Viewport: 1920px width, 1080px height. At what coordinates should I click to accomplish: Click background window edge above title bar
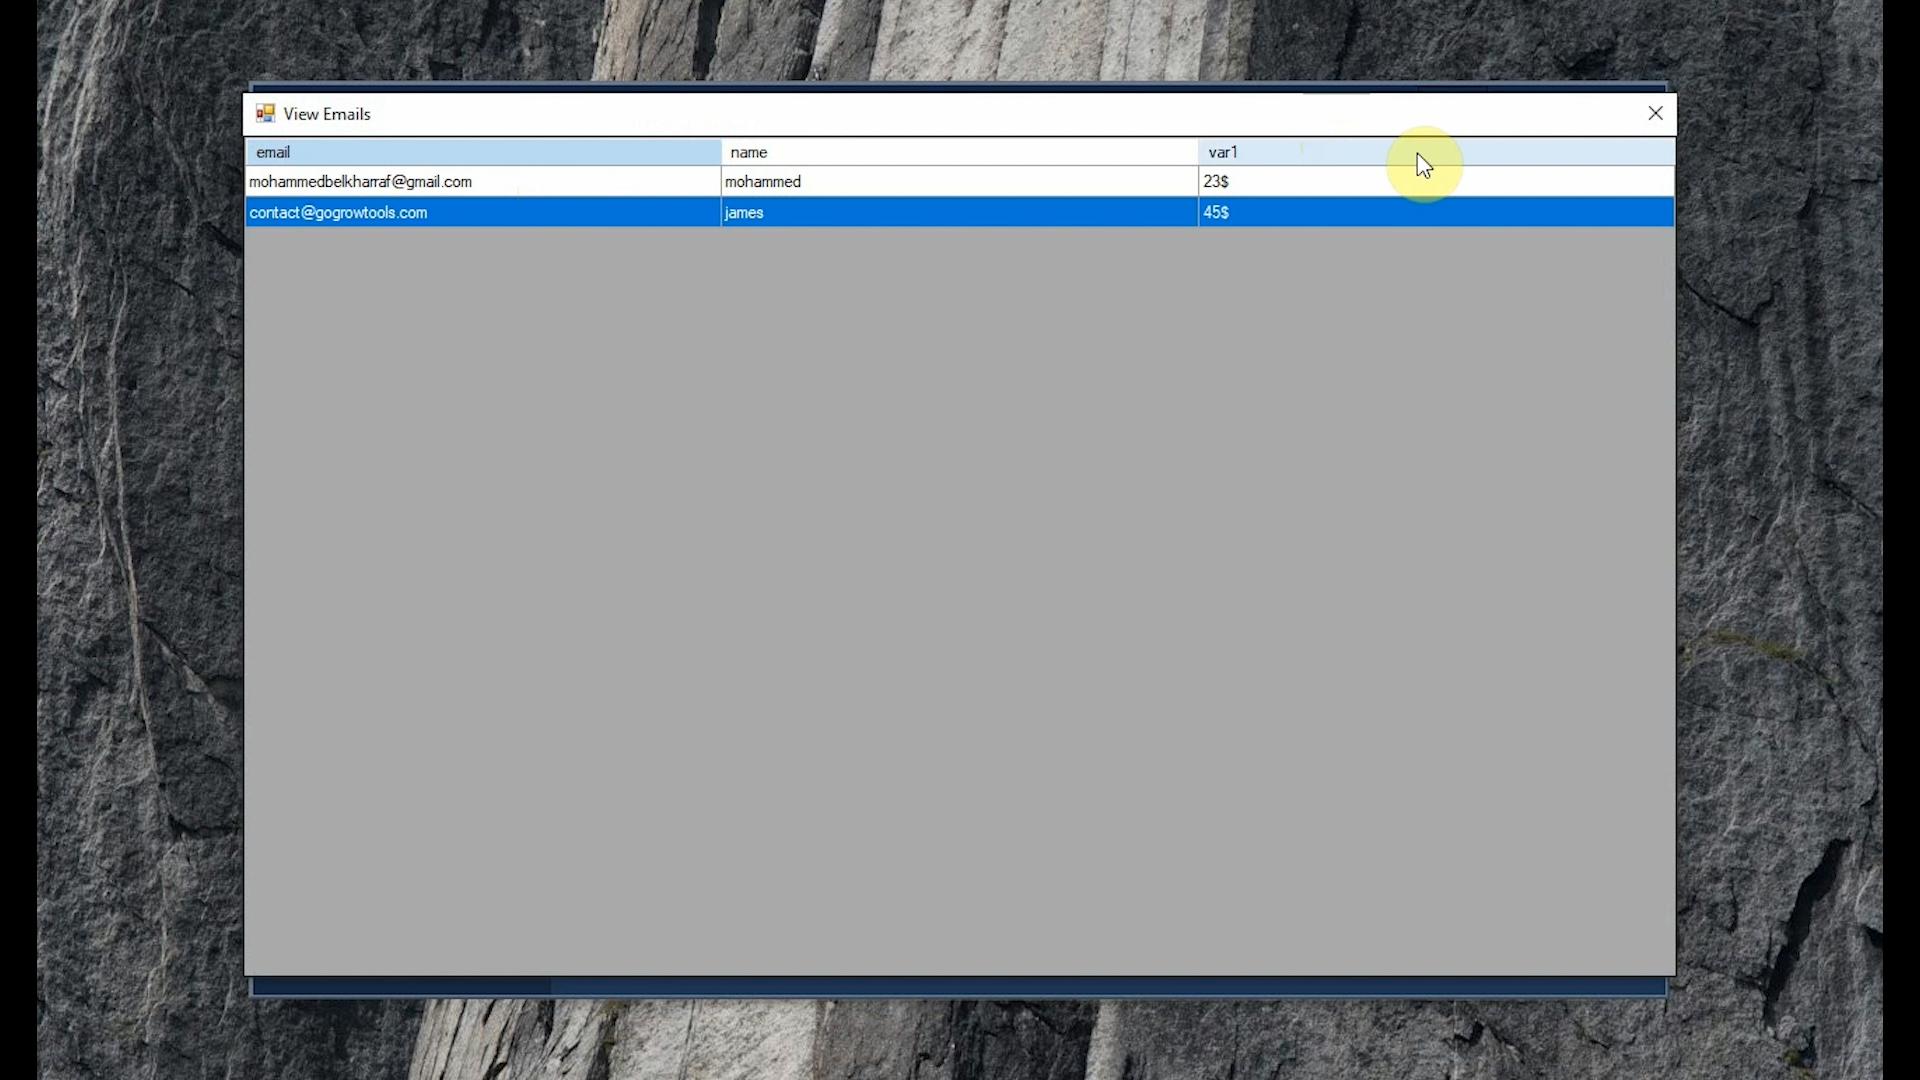960,87
